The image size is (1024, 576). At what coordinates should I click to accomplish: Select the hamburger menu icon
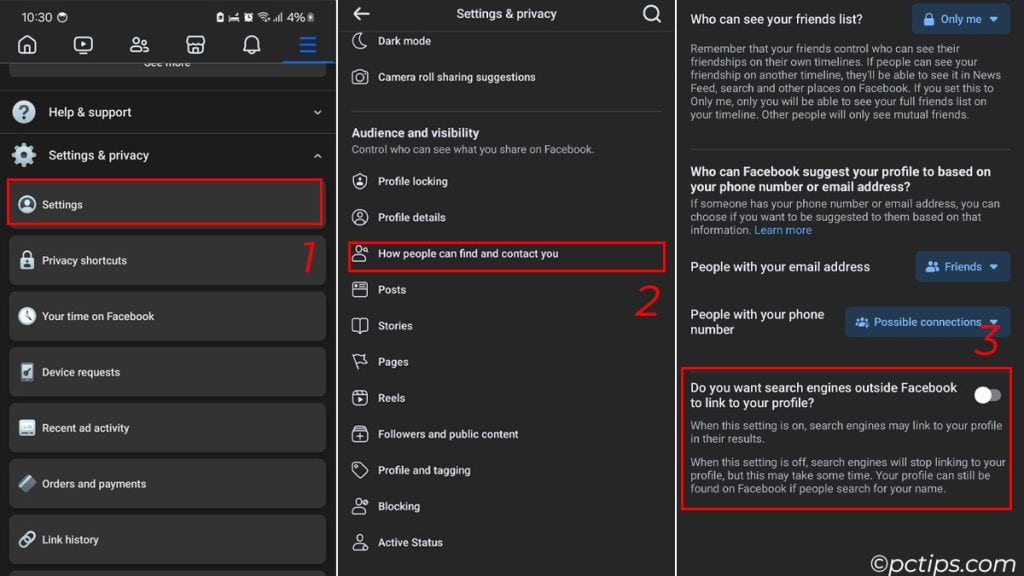[307, 44]
